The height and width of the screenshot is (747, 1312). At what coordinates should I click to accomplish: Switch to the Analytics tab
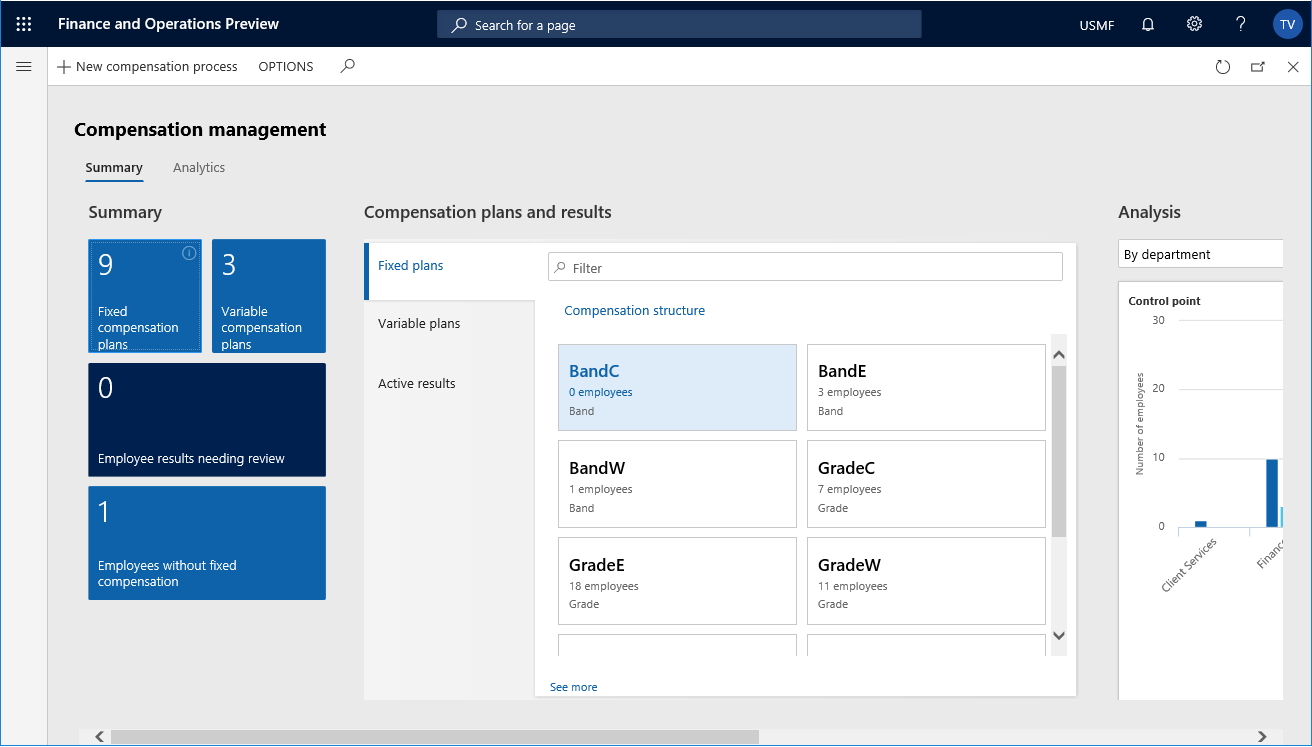tap(198, 167)
